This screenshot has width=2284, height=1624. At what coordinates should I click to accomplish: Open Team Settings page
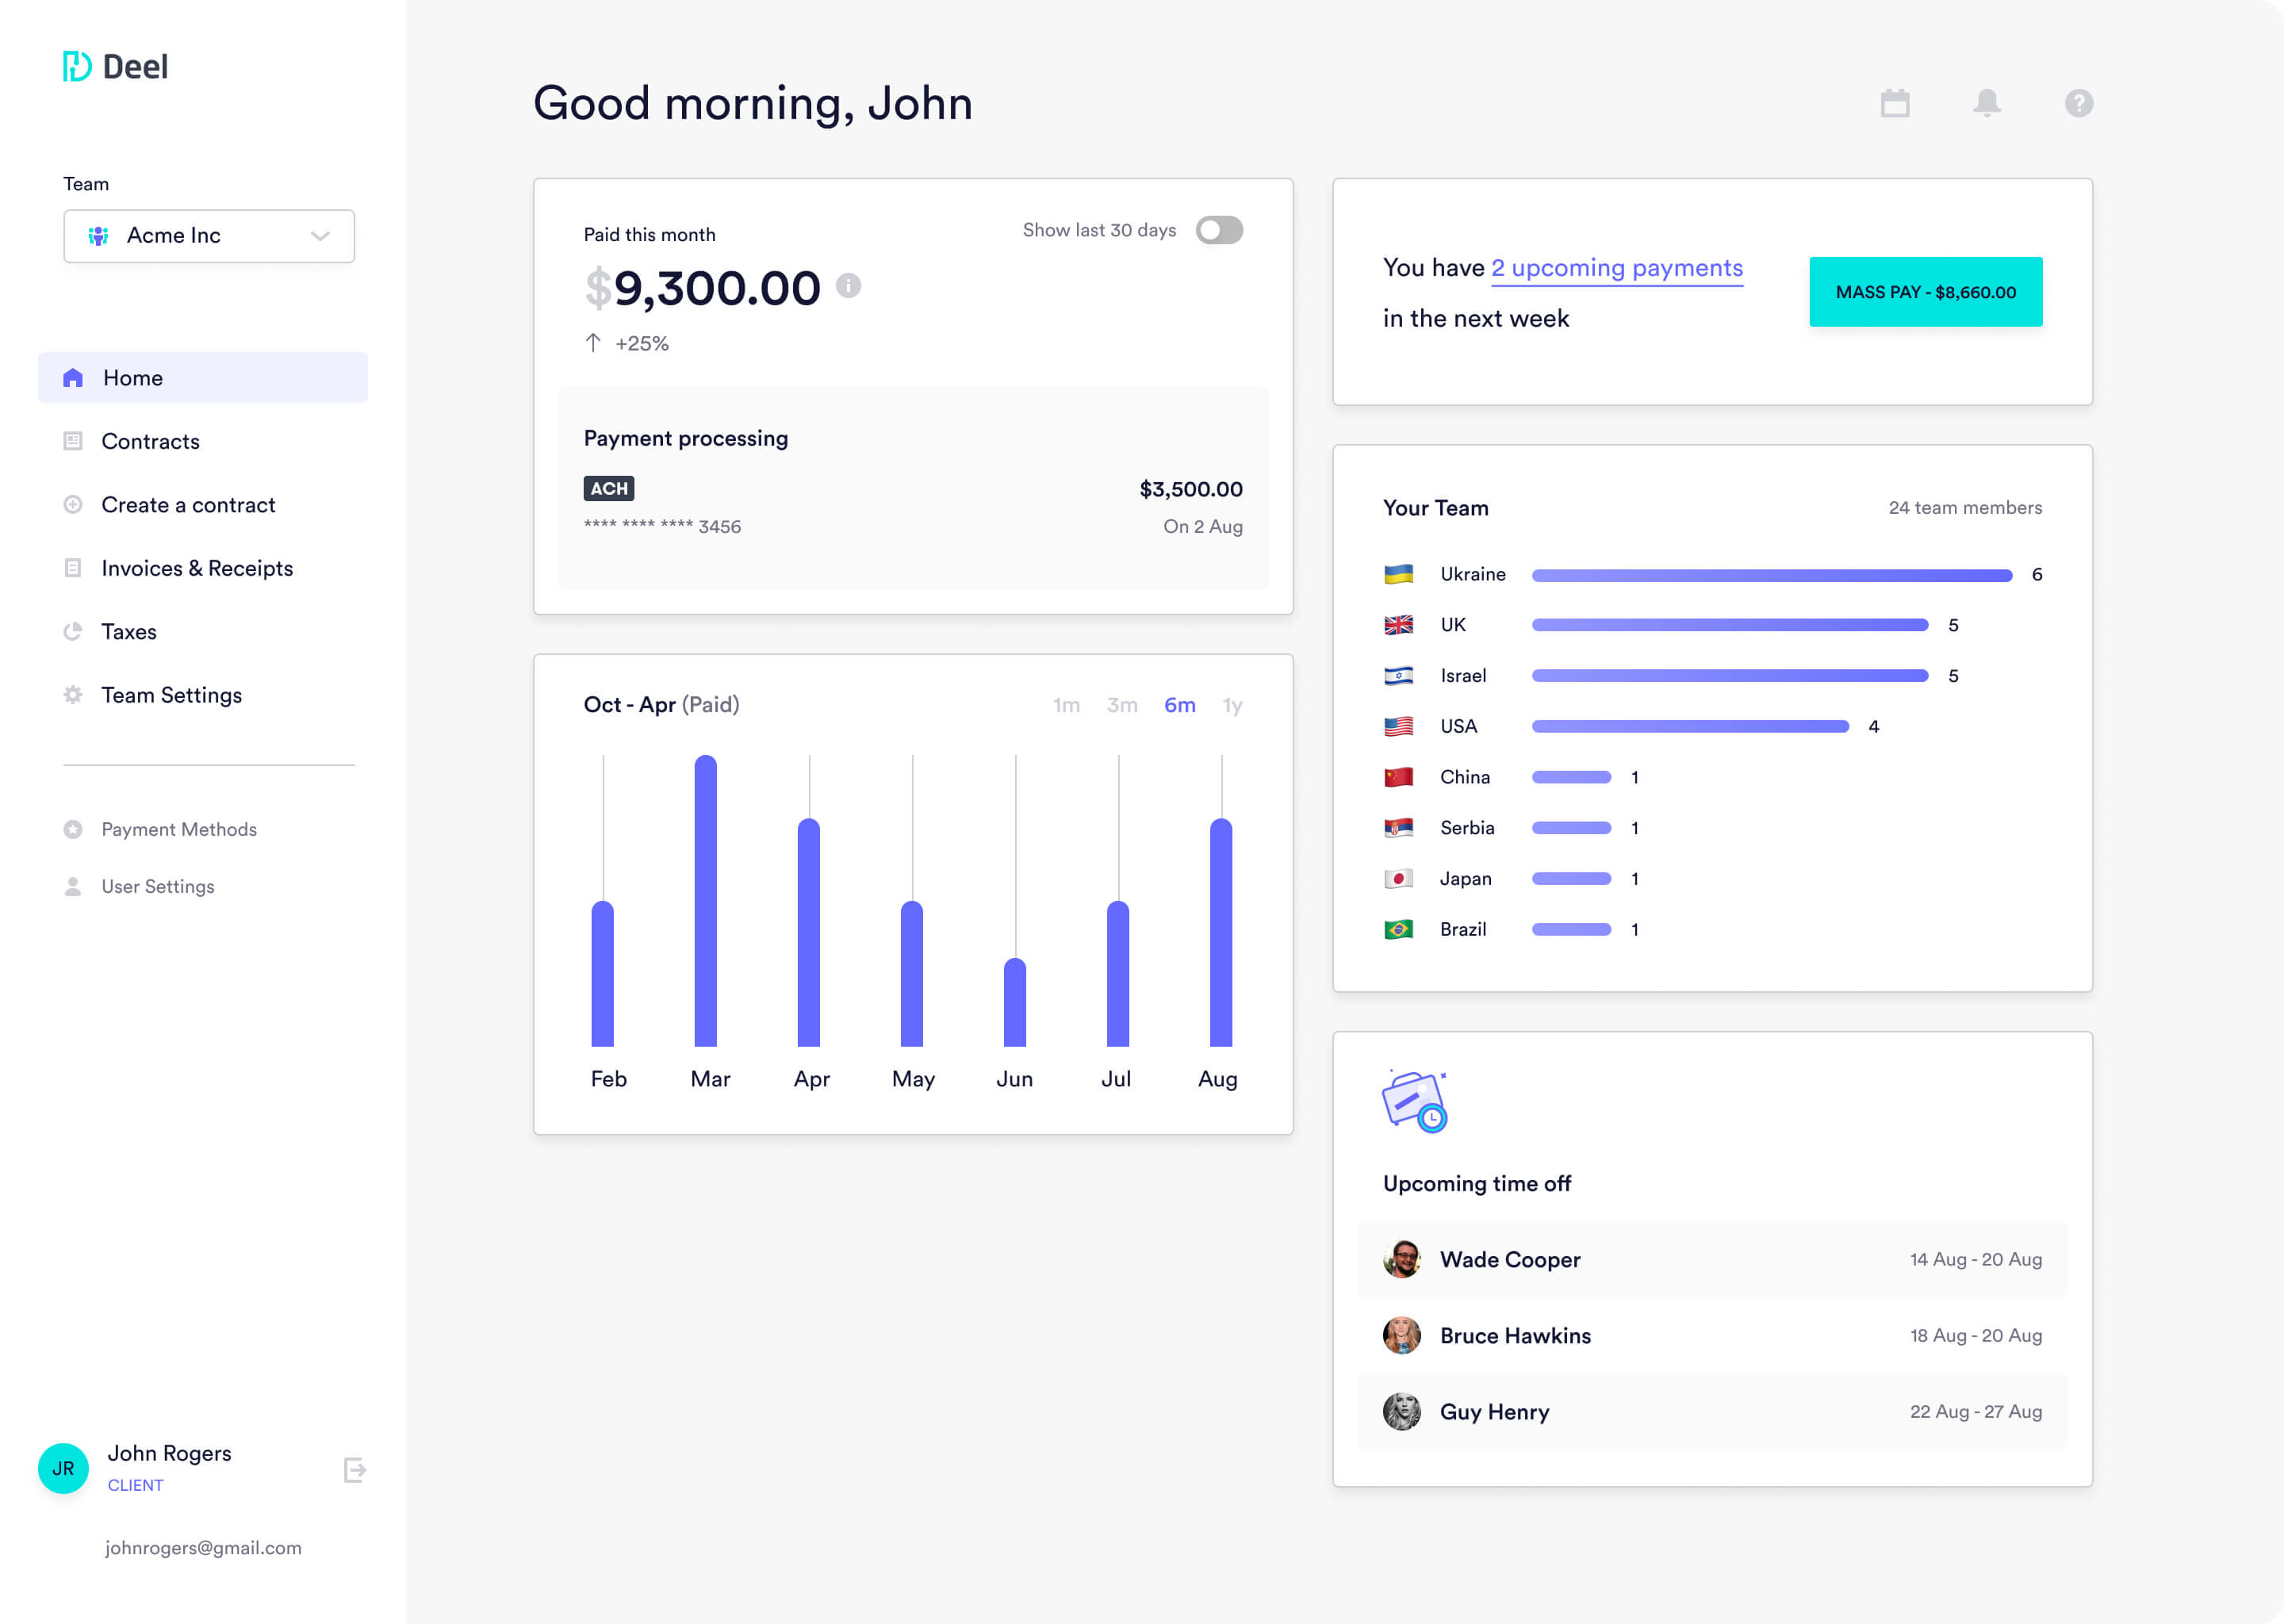[x=171, y=695]
